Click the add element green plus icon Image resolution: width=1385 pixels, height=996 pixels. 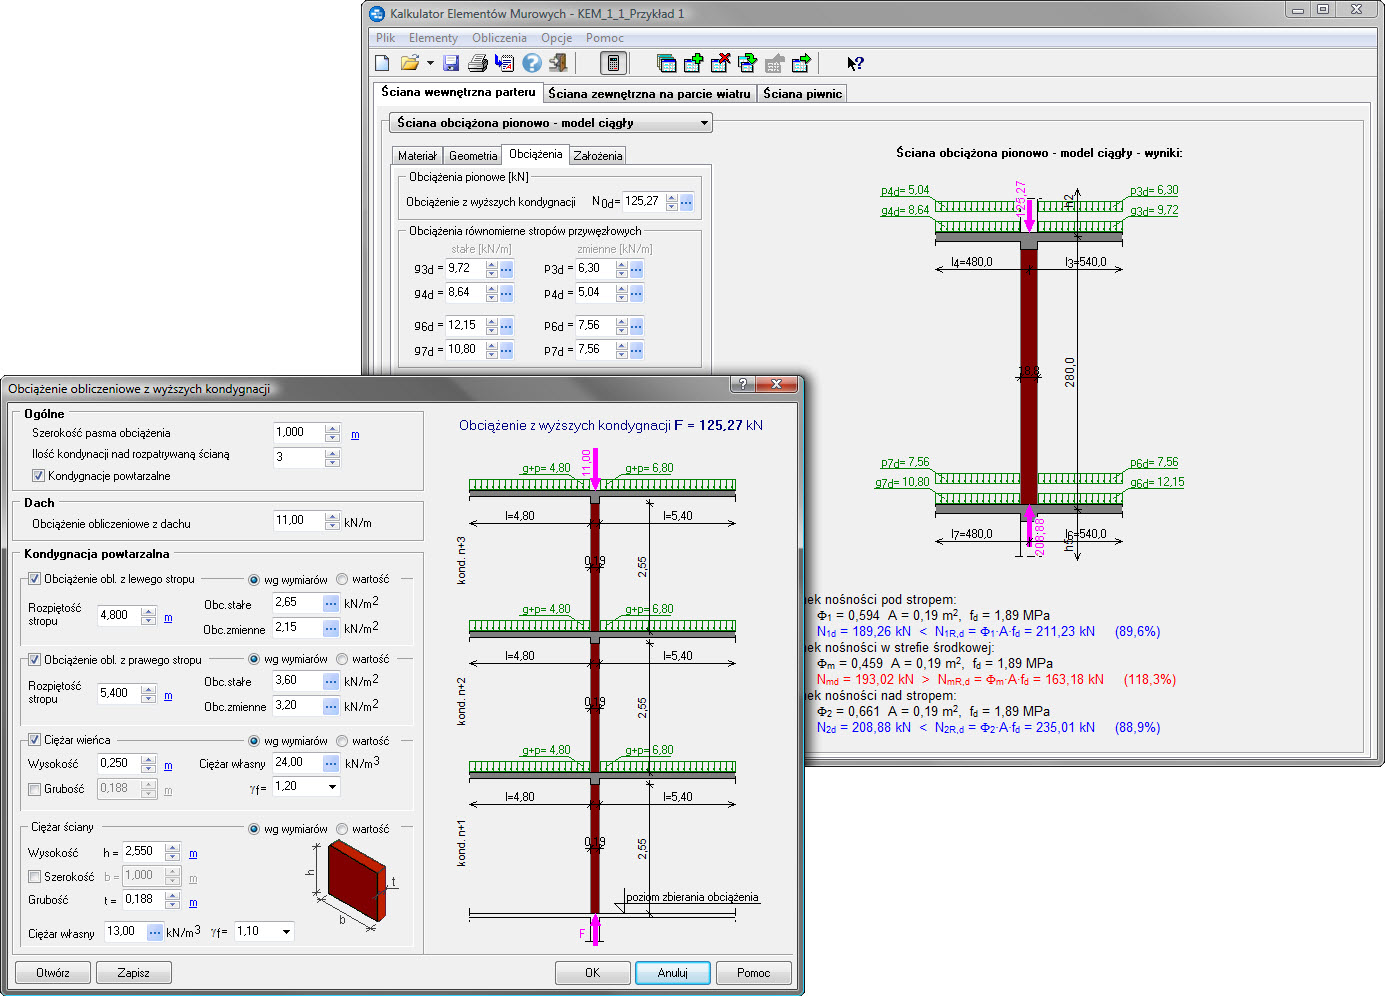(x=693, y=63)
